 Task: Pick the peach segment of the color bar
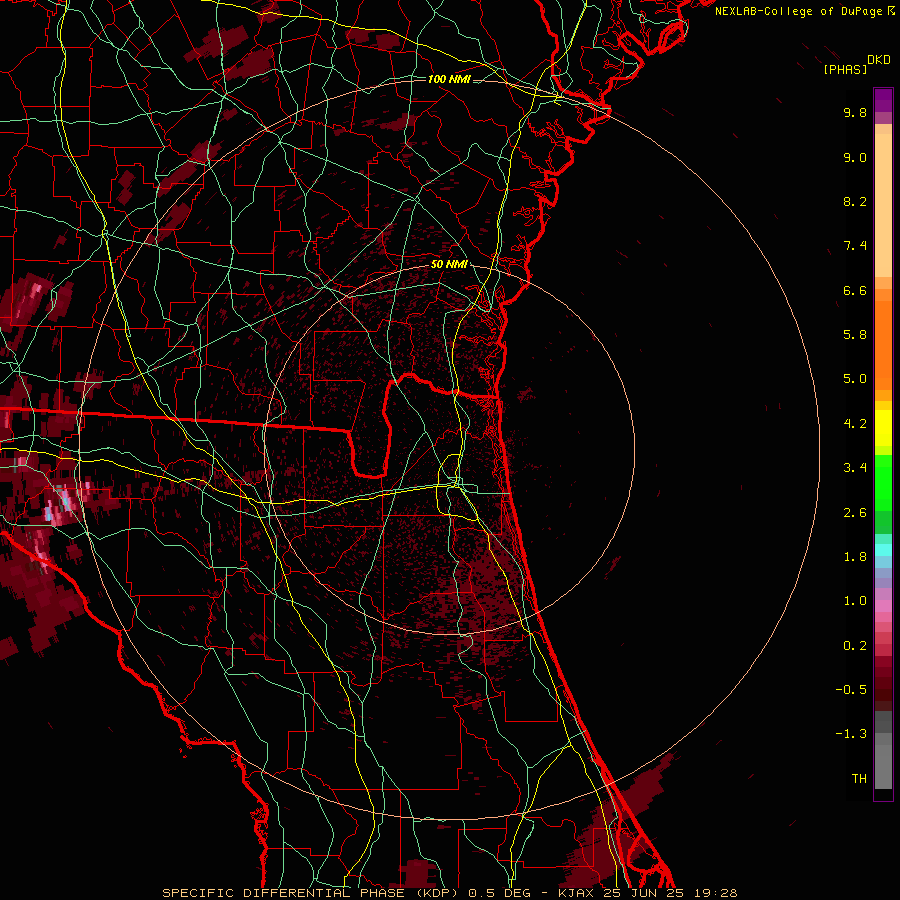tap(883, 207)
